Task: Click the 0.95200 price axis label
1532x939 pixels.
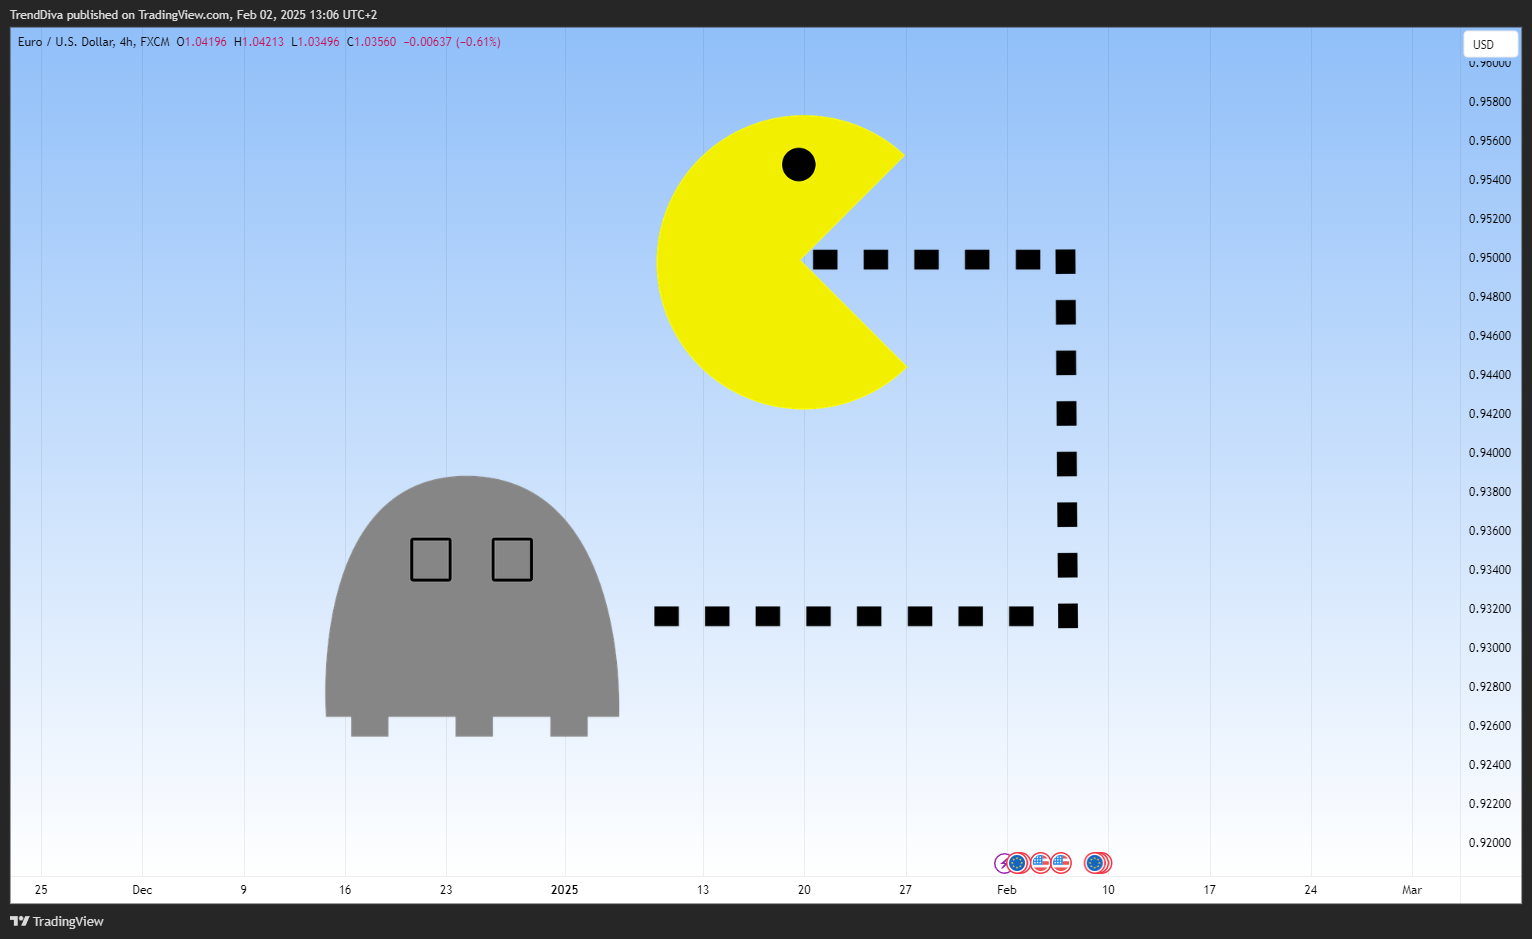Action: click(x=1490, y=219)
